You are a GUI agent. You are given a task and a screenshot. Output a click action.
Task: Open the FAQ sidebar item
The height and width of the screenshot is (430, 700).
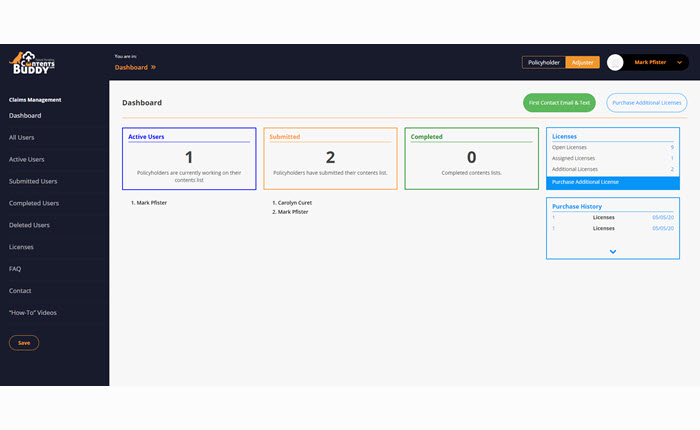point(15,268)
